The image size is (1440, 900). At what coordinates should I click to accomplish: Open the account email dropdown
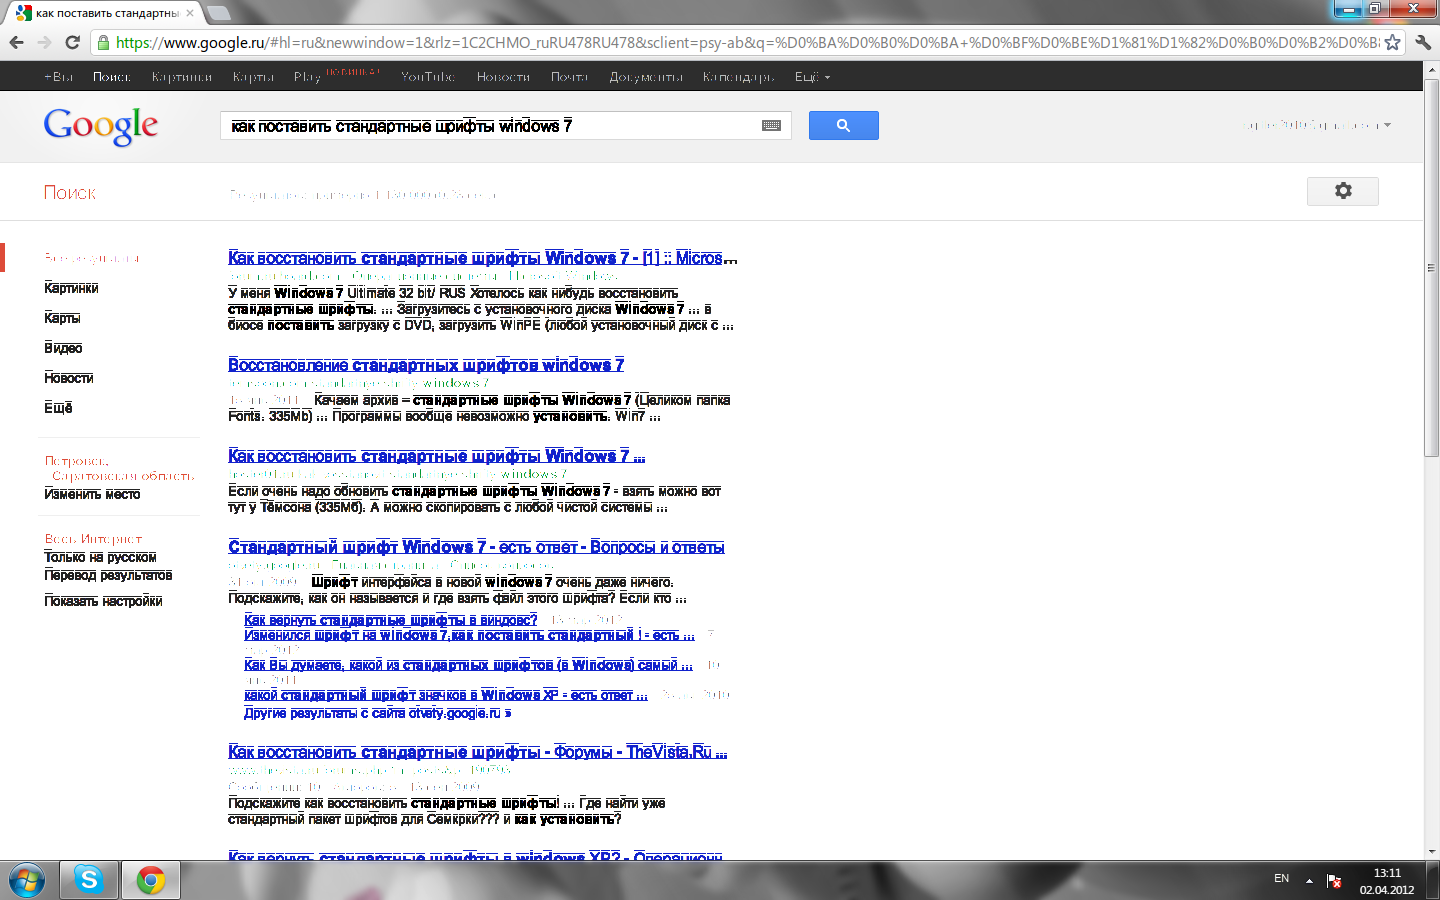[1317, 125]
